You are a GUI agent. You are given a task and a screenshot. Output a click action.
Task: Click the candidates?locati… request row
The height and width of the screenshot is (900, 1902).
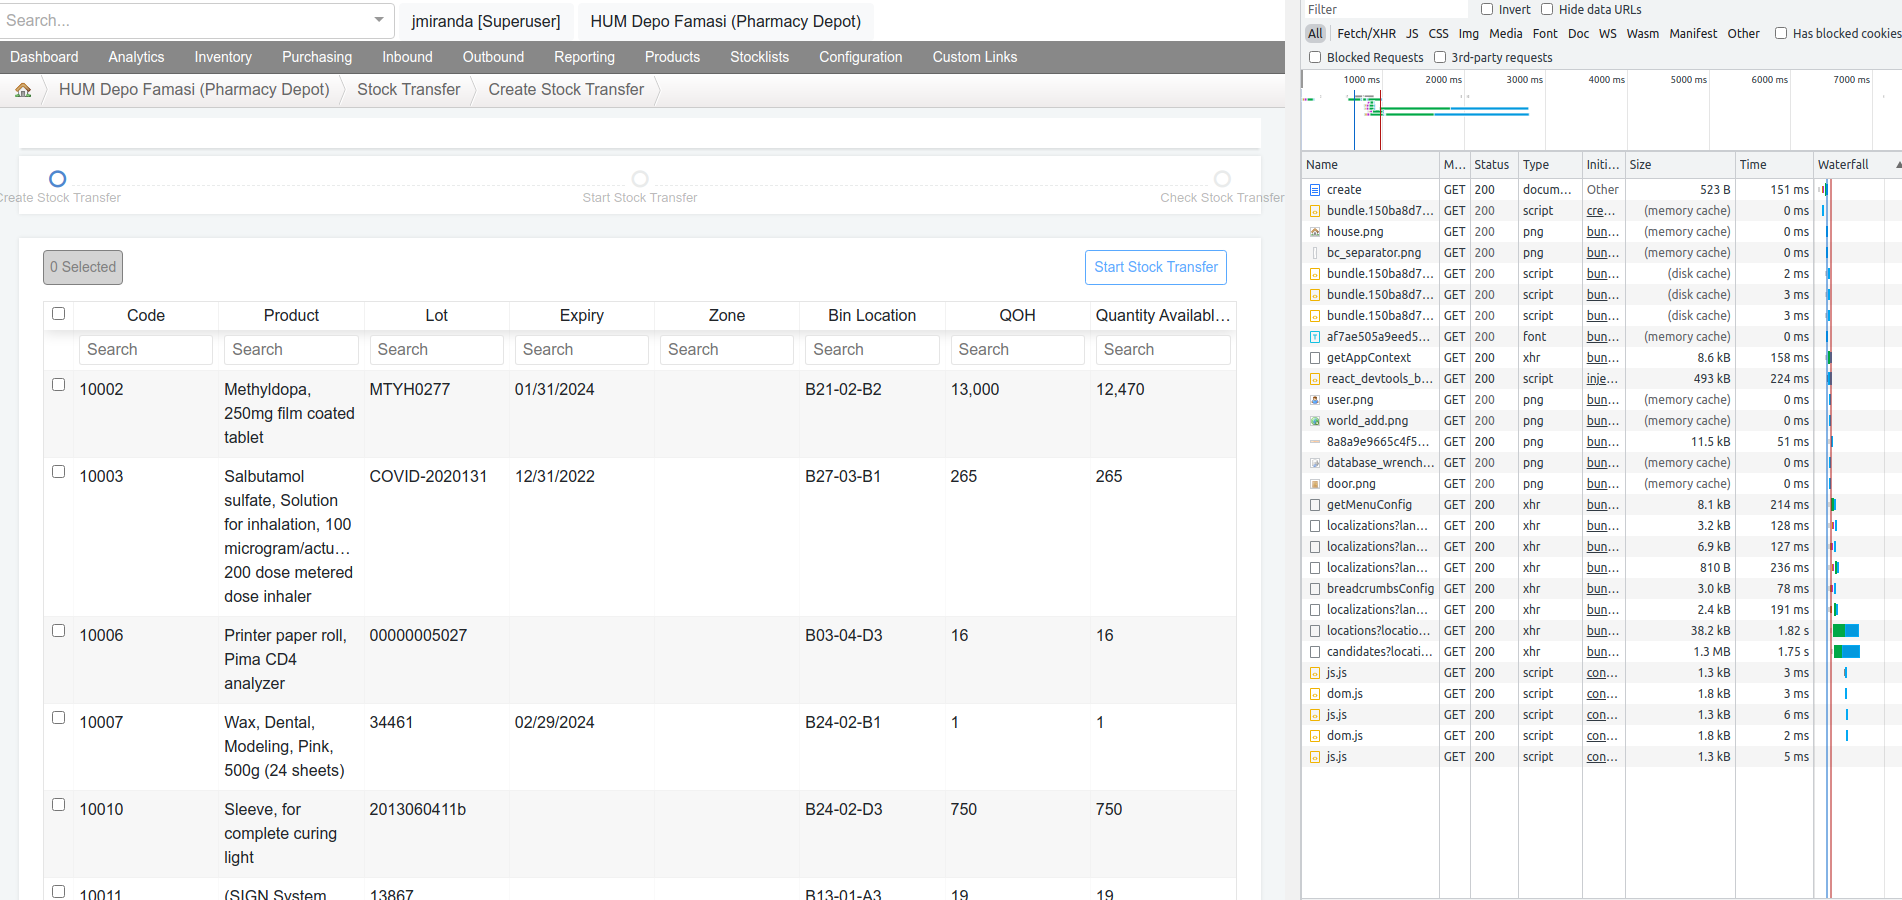(x=1600, y=652)
